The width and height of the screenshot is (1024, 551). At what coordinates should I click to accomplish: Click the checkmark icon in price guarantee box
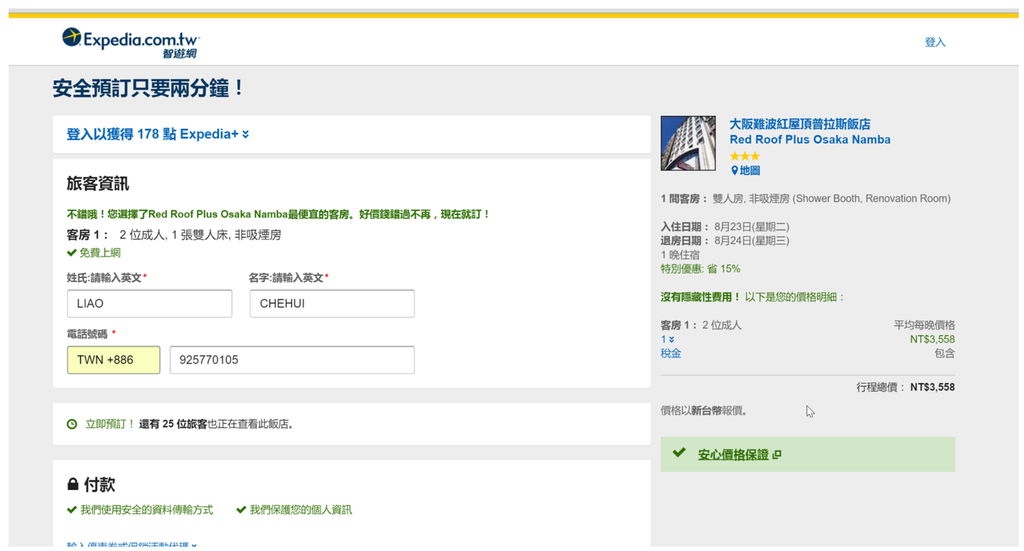point(679,452)
